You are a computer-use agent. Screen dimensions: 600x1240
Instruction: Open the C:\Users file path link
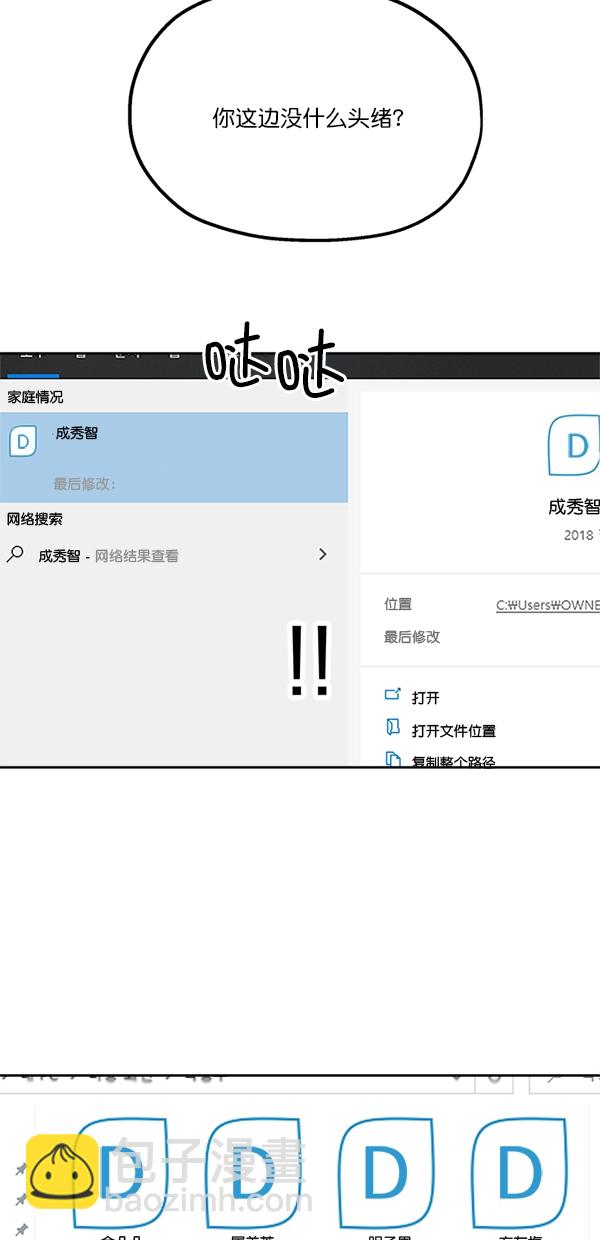[547, 605]
